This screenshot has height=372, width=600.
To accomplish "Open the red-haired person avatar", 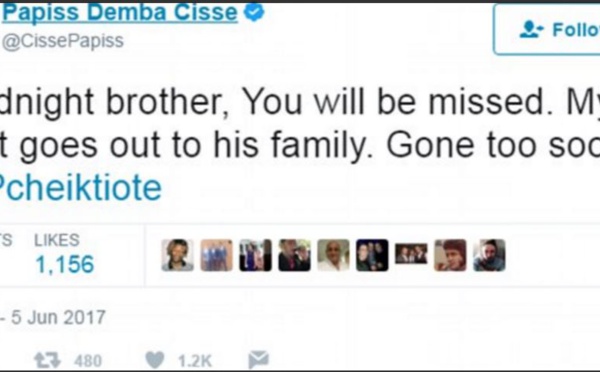I will (450, 255).
